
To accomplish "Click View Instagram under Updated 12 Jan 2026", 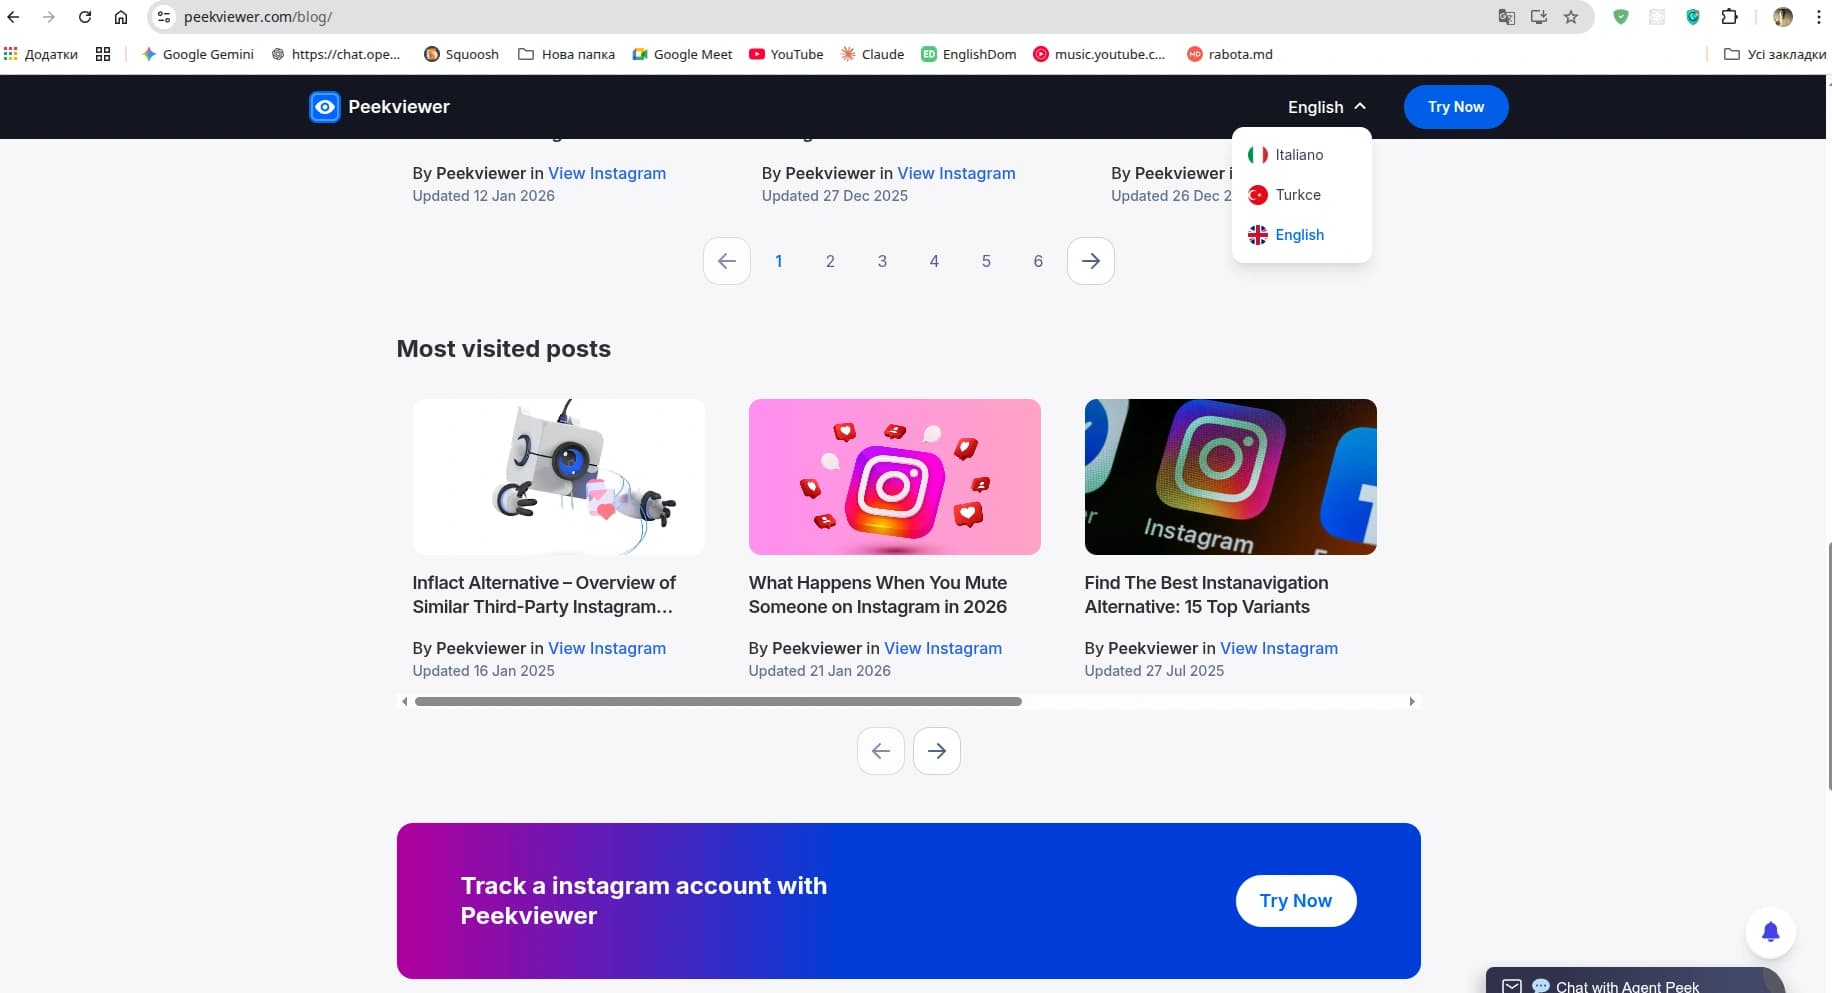I will click(607, 173).
